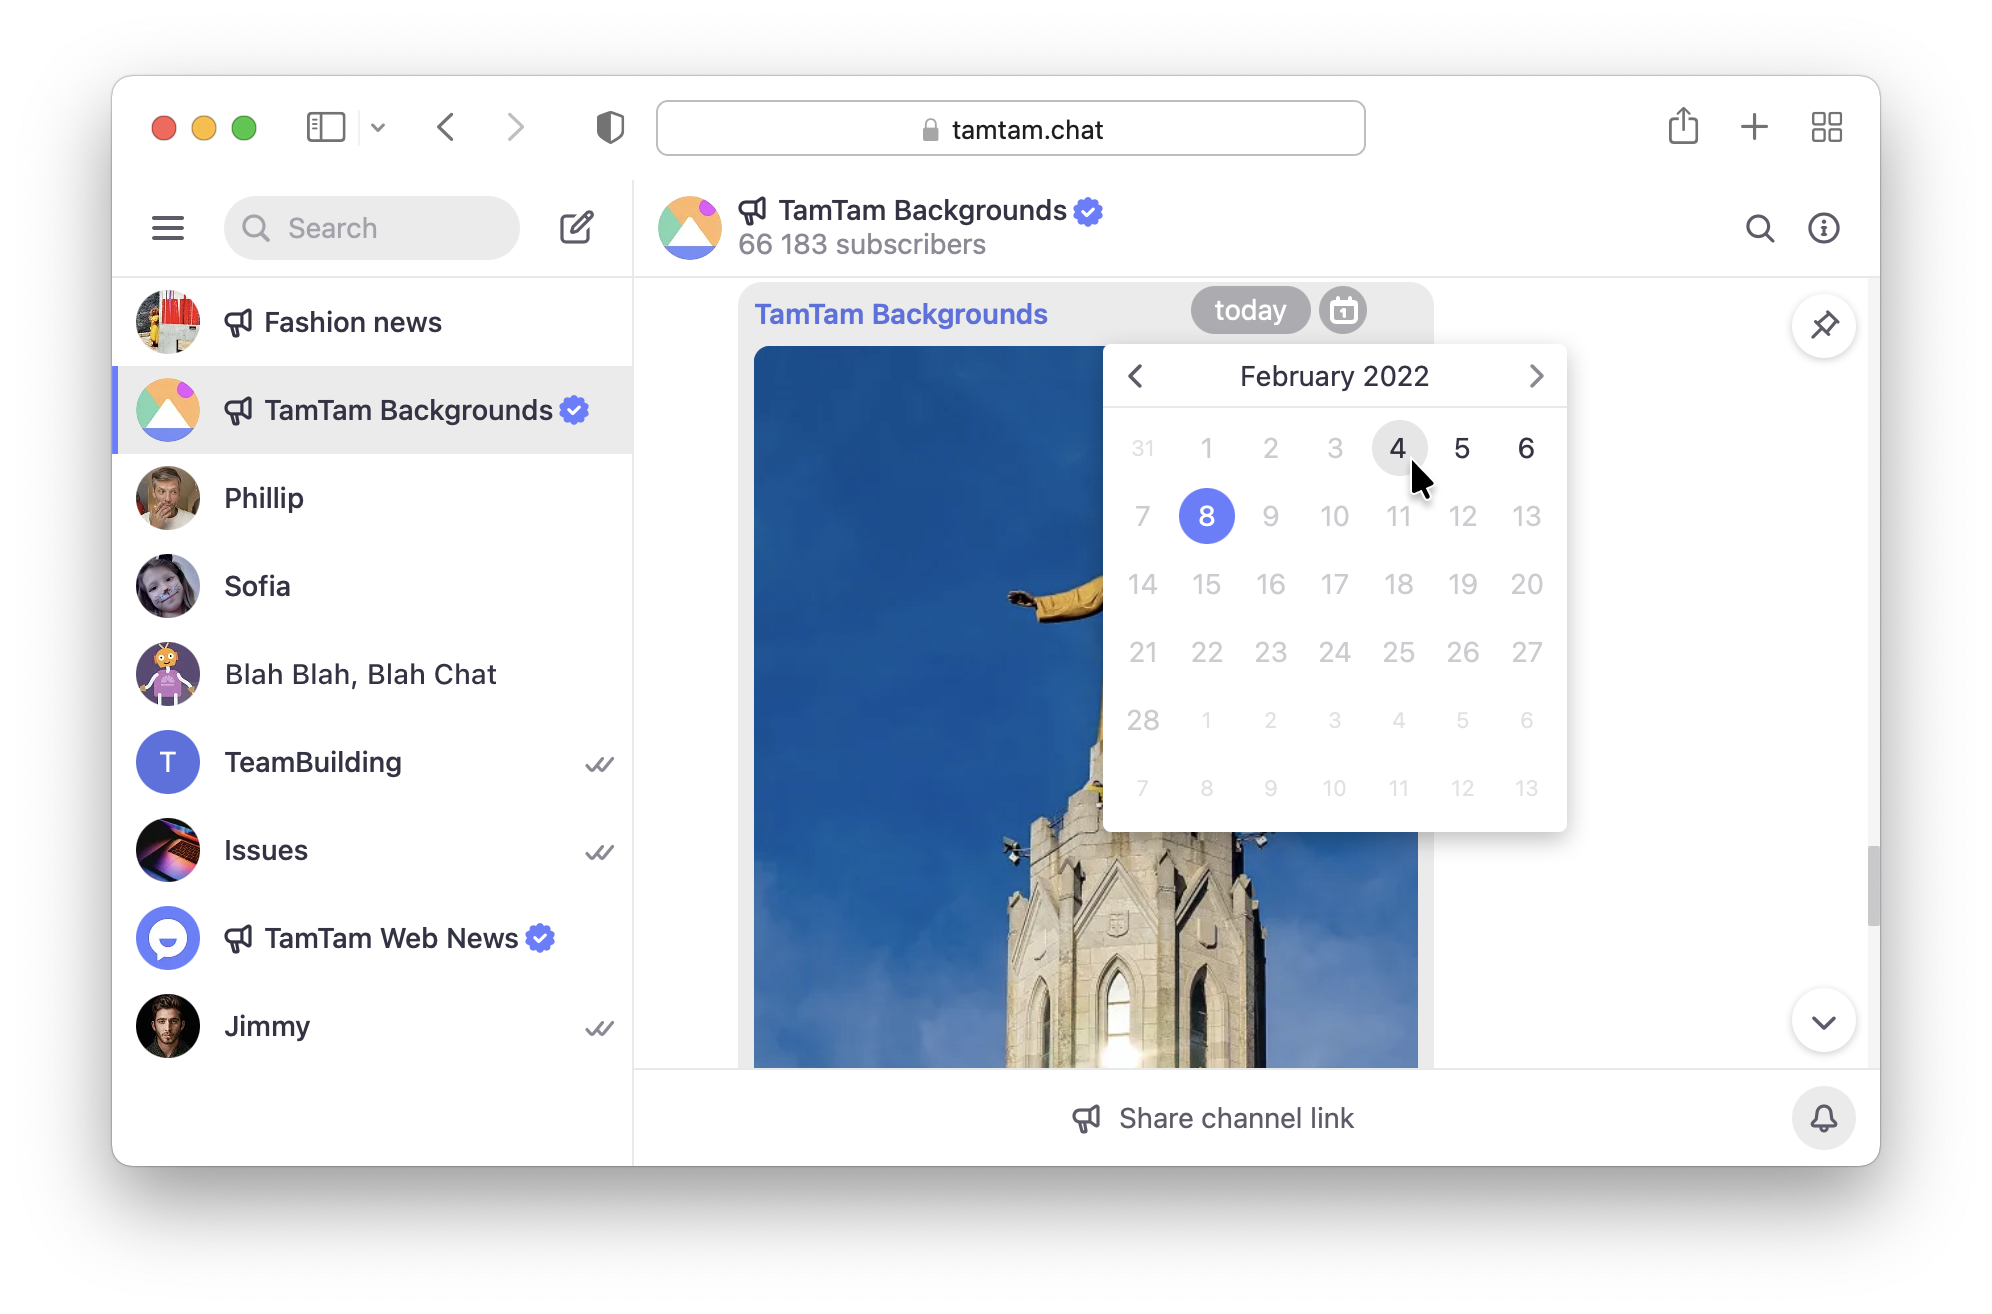Image resolution: width=1992 pixels, height=1314 pixels.
Task: Click the Search chats field
Action: [372, 228]
